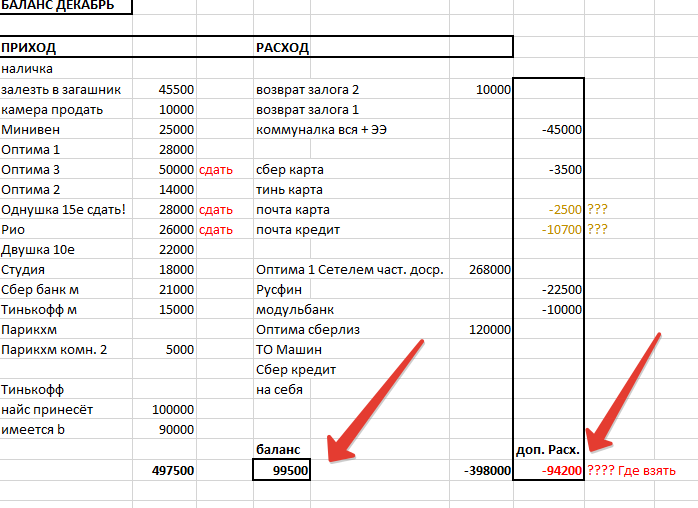Viewport: 698px width, 508px height.
Task: Select the balance cell showing 99500
Action: pos(281,470)
